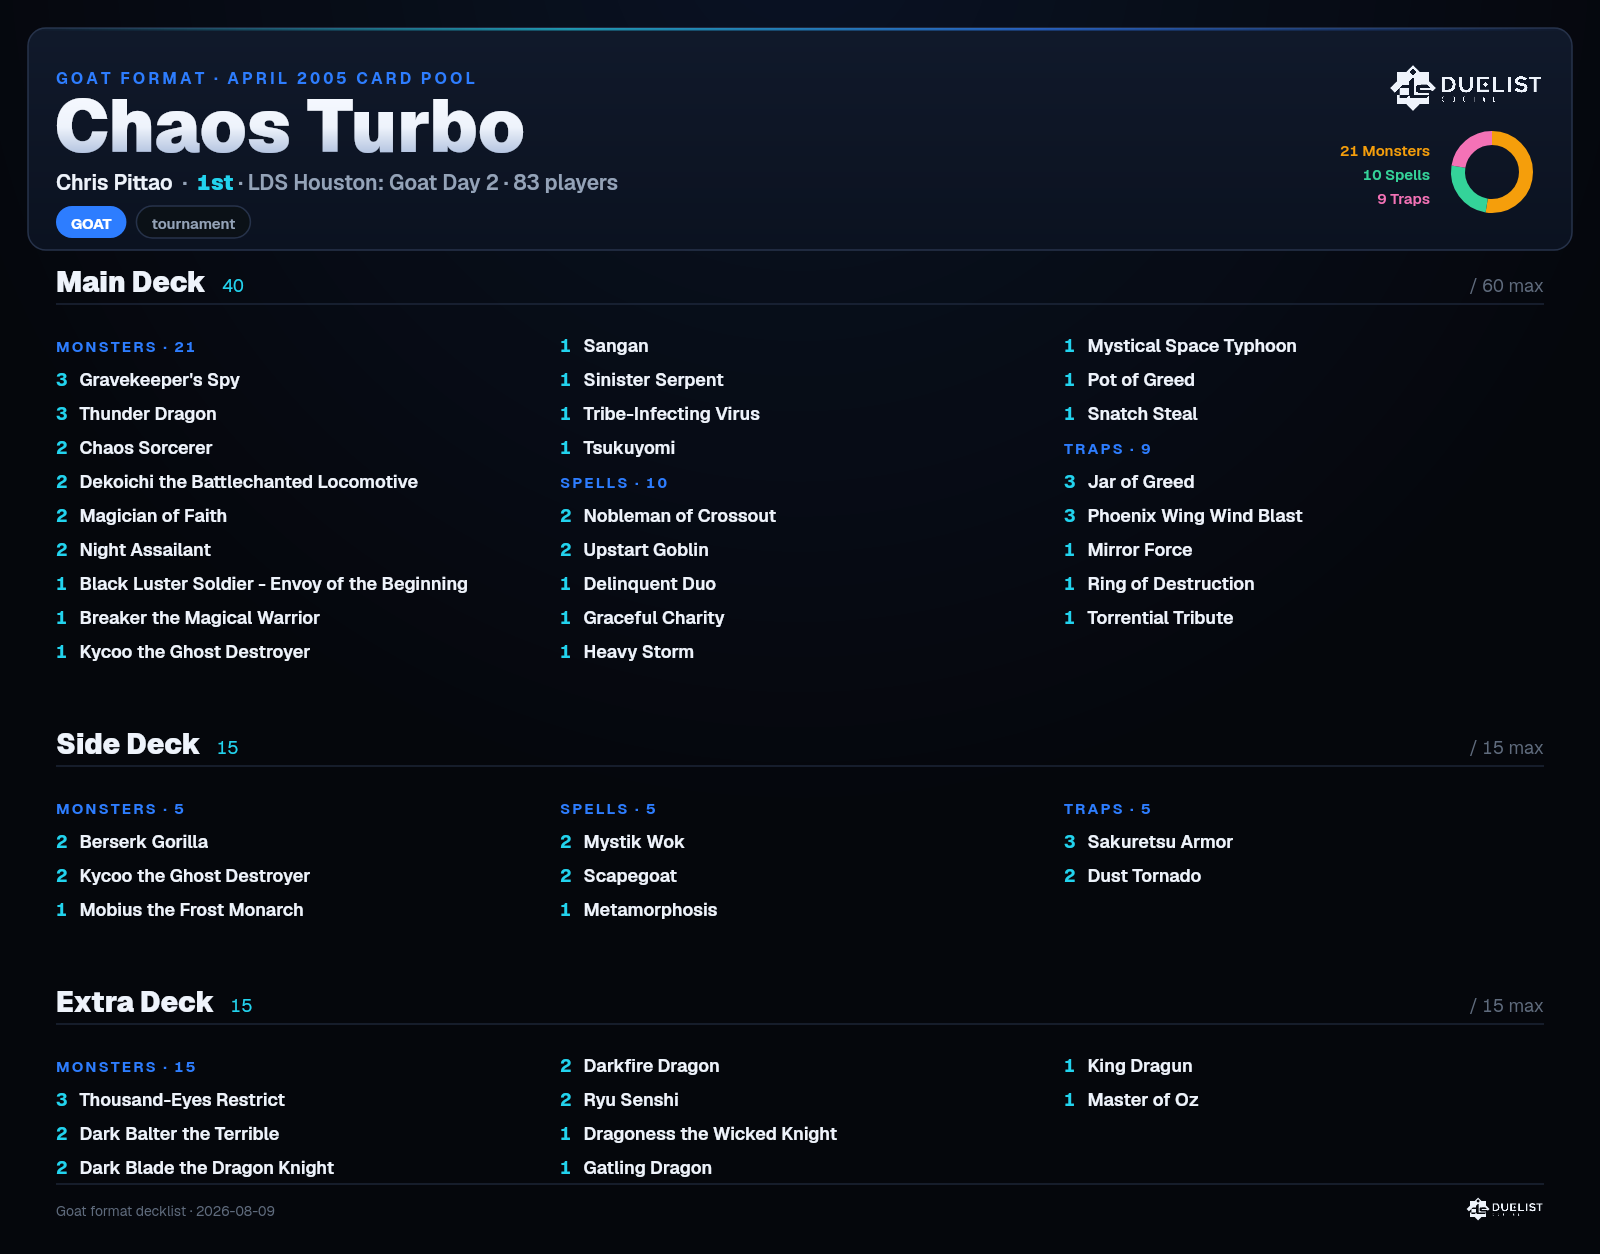This screenshot has width=1600, height=1254.
Task: Select Phoenix Wing Wind Blast card
Action: [x=1183, y=516]
